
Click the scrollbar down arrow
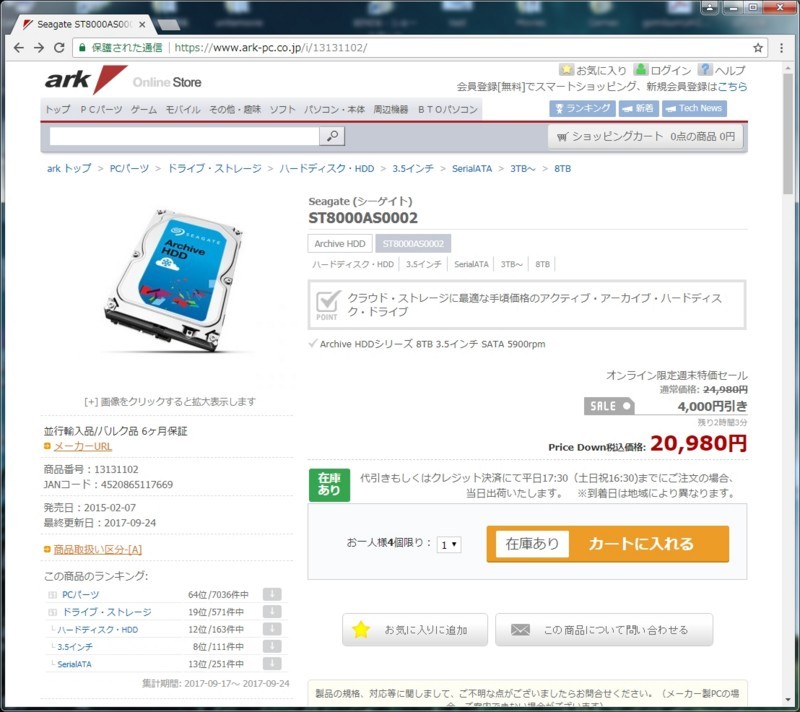pos(788,701)
